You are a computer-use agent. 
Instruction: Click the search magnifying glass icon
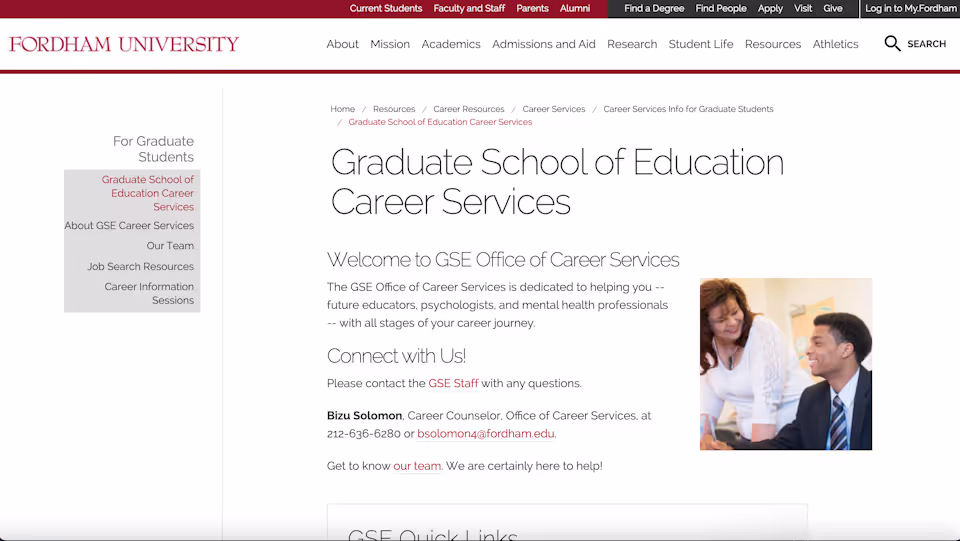[x=892, y=43]
